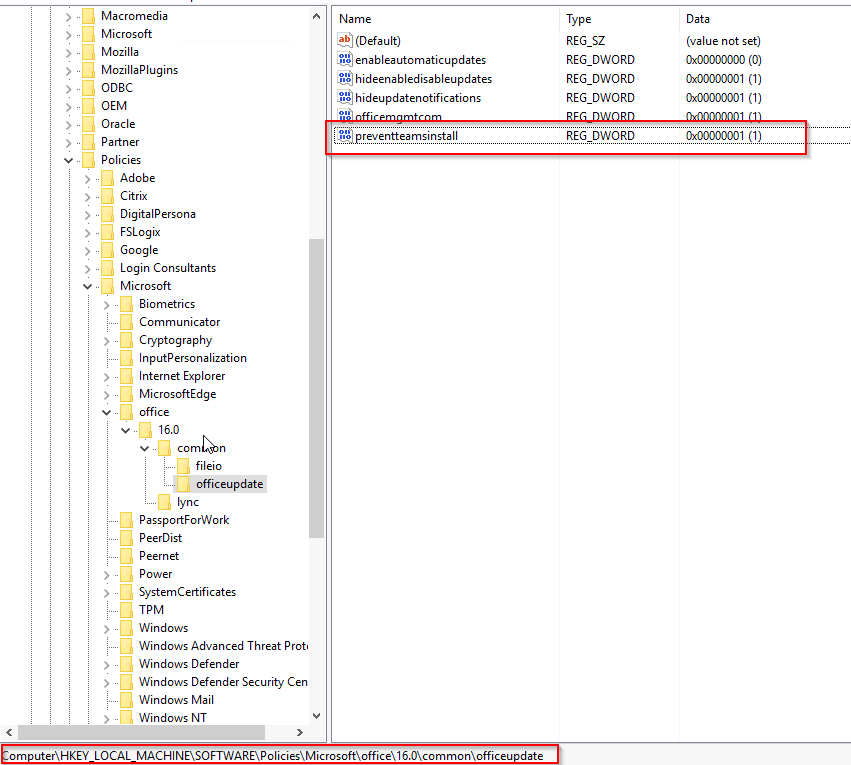
Task: Click the Communicator folder icon
Action: 126,322
